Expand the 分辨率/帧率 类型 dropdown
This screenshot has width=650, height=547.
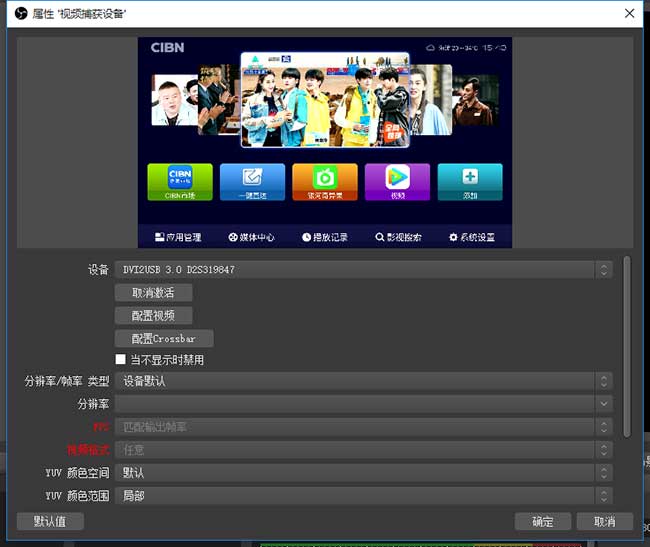pos(363,381)
